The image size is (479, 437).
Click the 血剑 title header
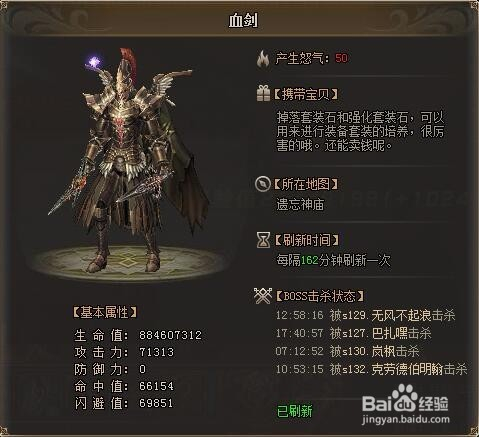click(x=243, y=21)
